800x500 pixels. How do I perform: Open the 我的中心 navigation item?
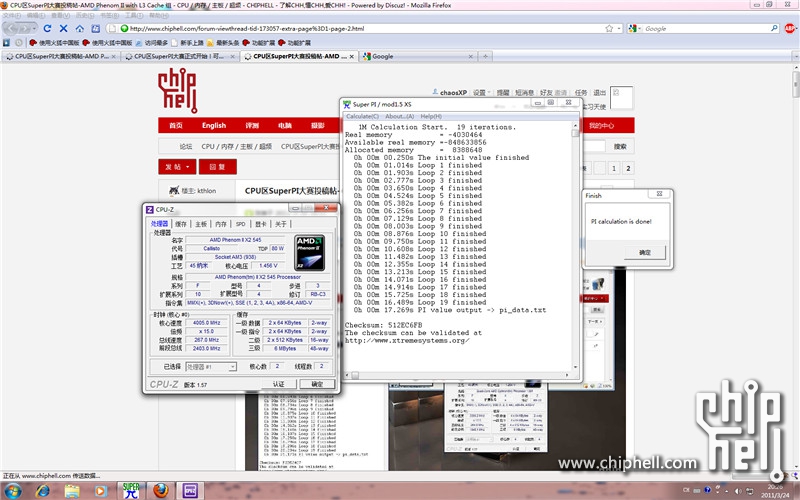point(601,126)
